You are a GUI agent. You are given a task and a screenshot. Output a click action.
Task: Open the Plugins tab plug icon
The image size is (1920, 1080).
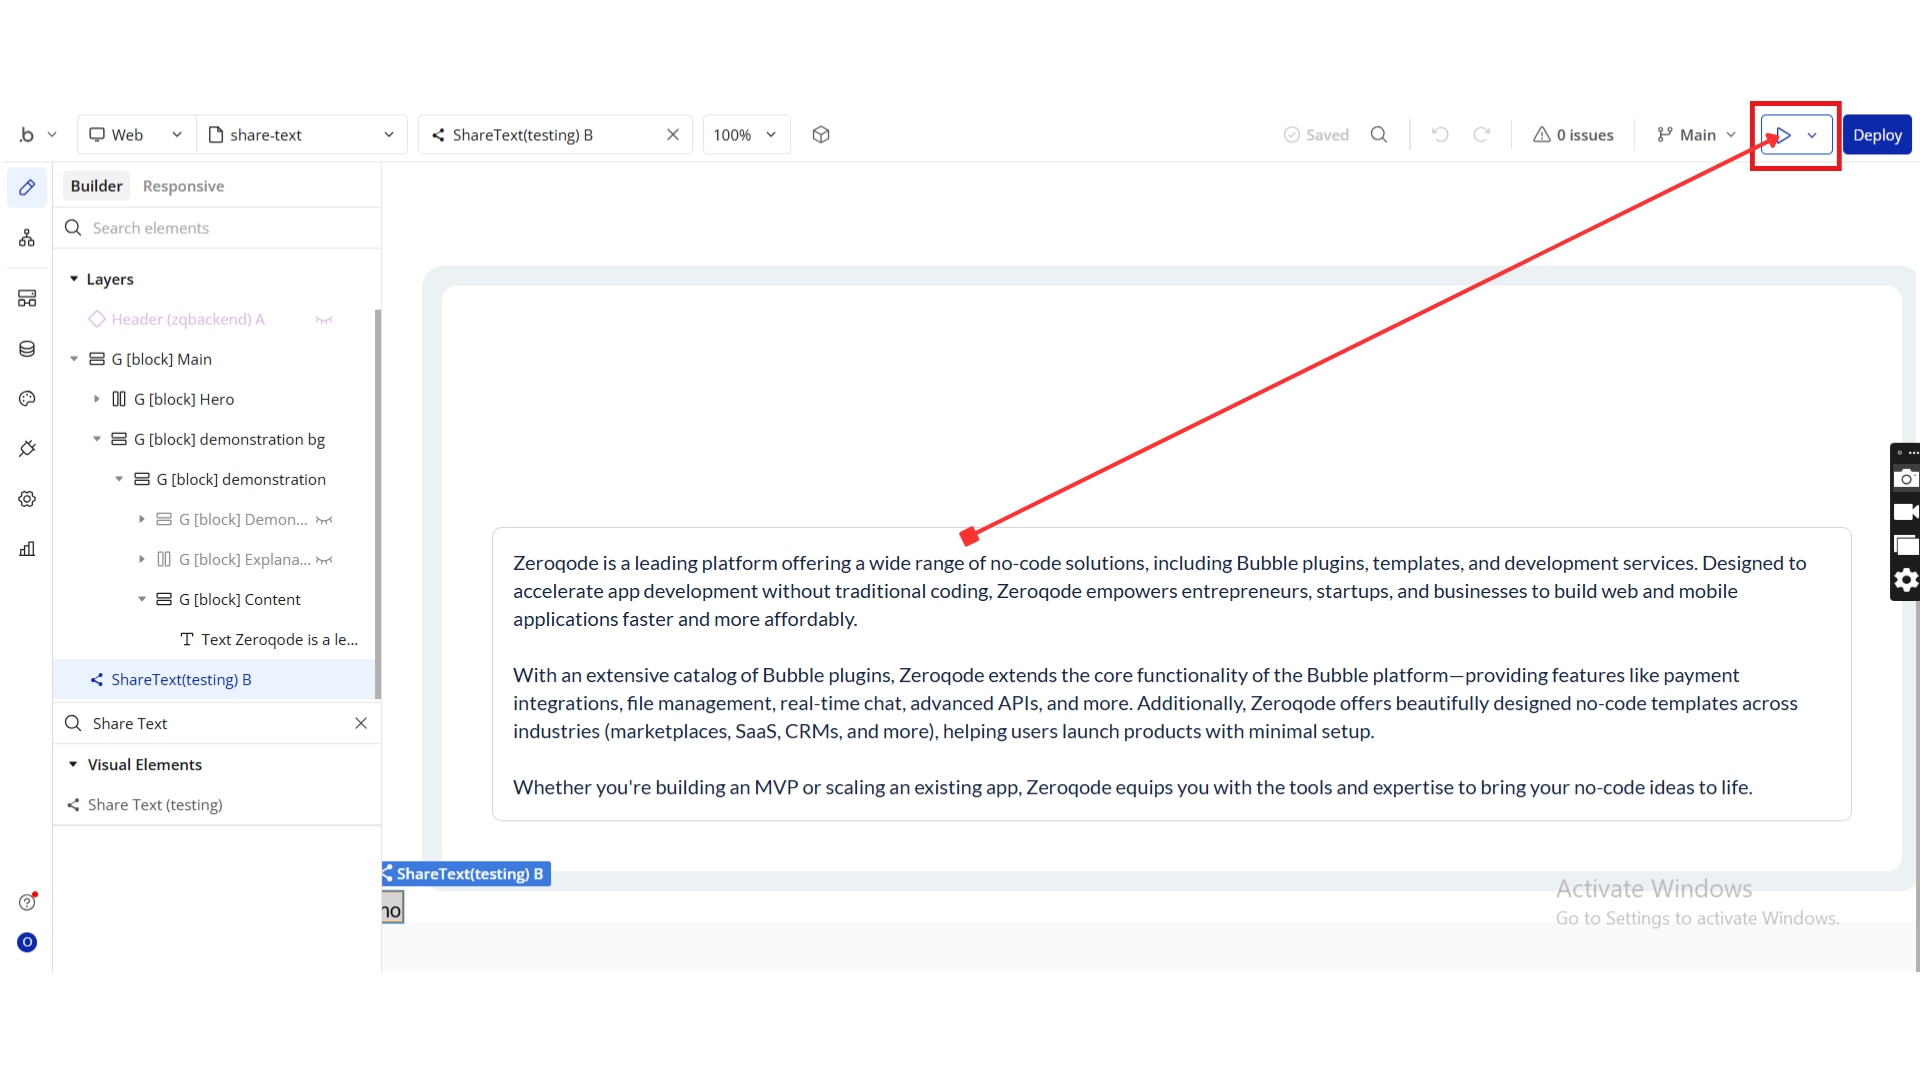(x=27, y=449)
